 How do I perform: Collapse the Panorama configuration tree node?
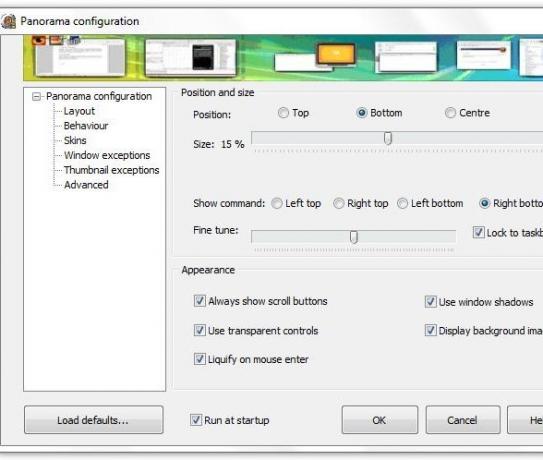pyautogui.click(x=36, y=96)
